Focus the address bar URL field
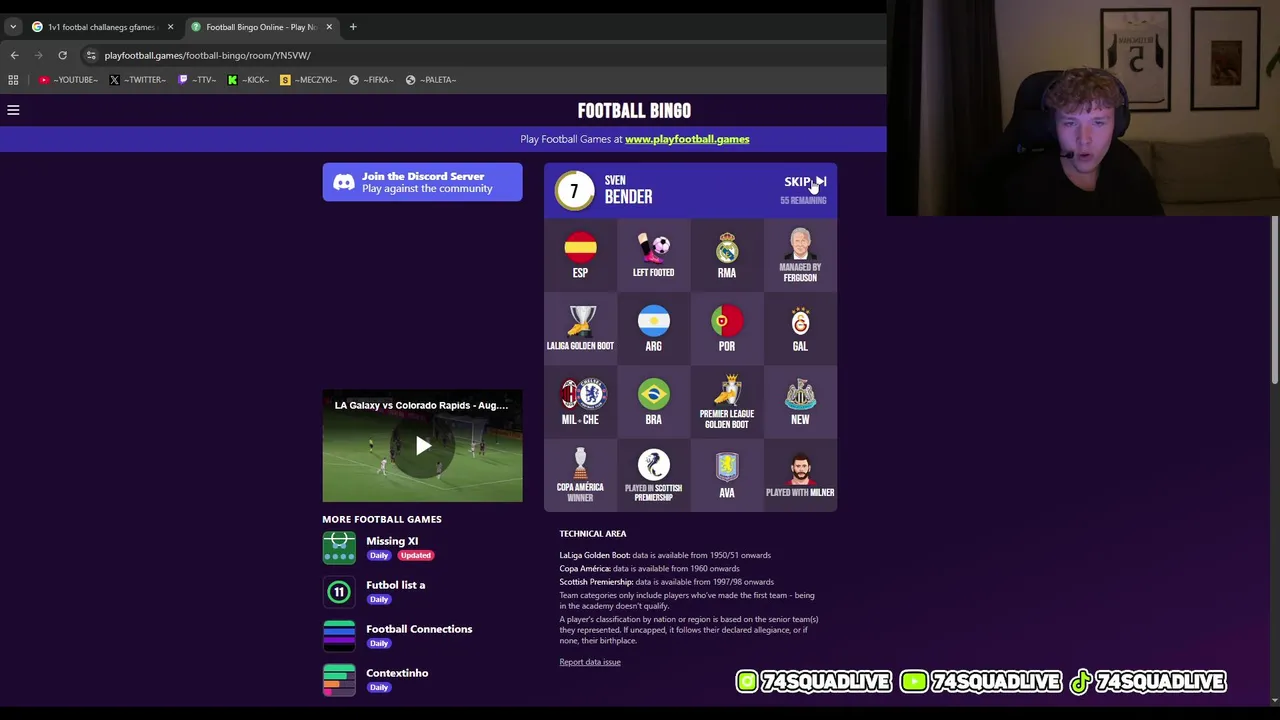This screenshot has height=720, width=1280. (480, 55)
